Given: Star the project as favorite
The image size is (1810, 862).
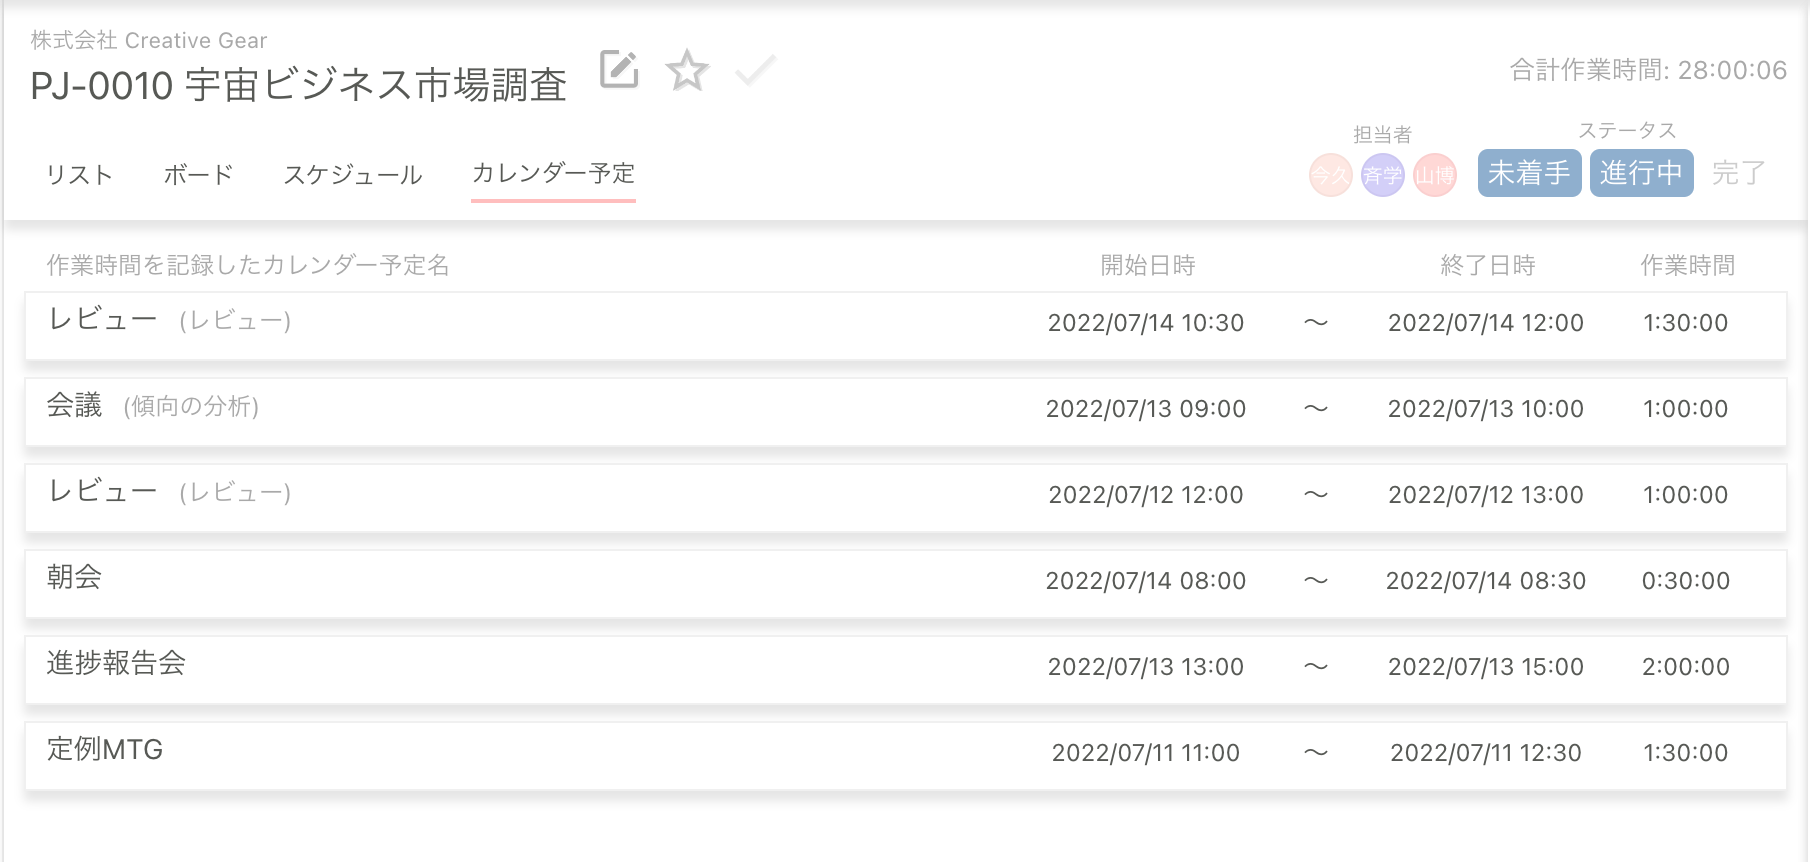Looking at the screenshot, I should point(687,71).
